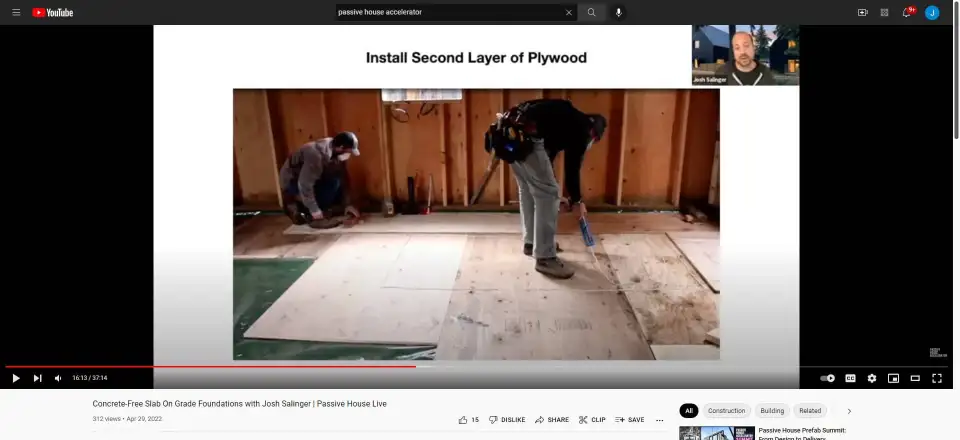Expand more filter chips with chevron

tap(849, 411)
